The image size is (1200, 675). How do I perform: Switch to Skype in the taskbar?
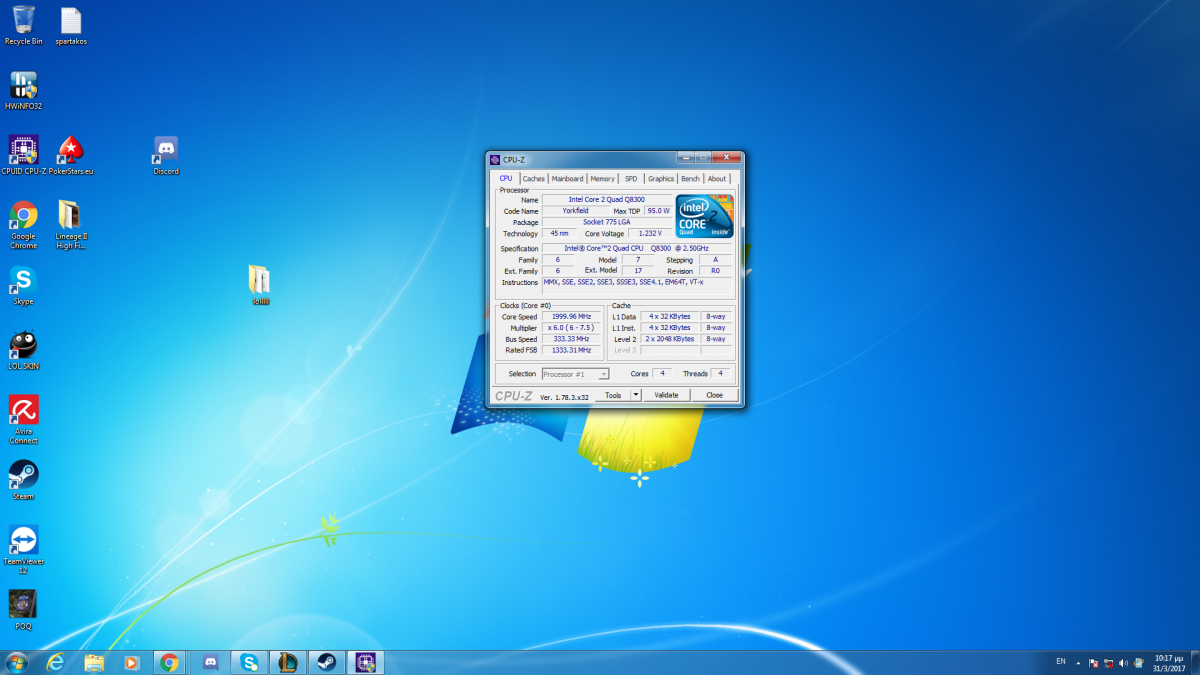pos(248,663)
